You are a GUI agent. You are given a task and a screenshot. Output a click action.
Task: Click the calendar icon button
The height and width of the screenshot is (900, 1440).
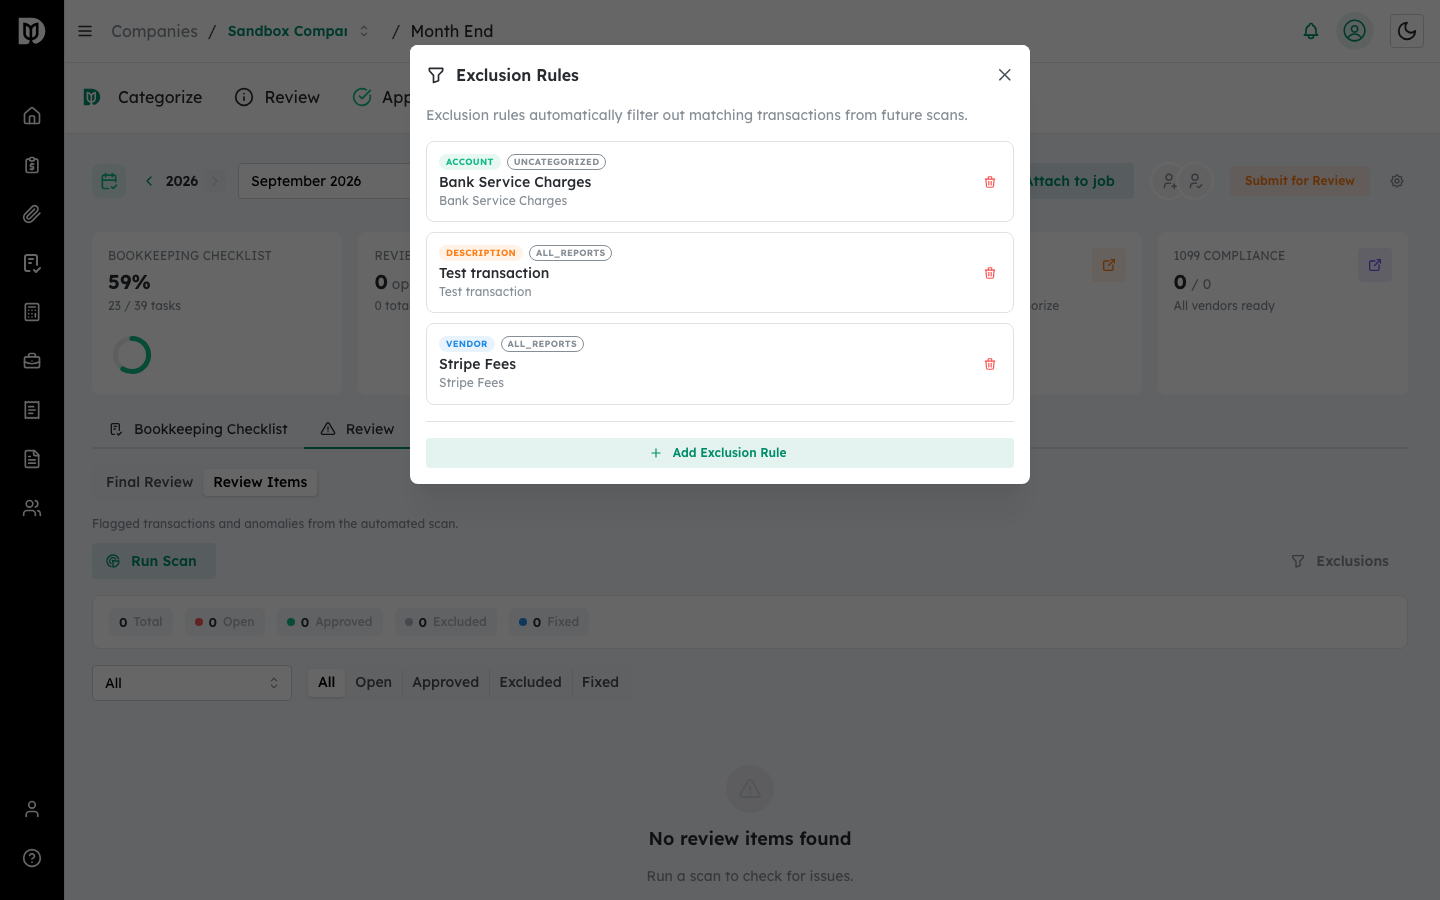pos(109,181)
